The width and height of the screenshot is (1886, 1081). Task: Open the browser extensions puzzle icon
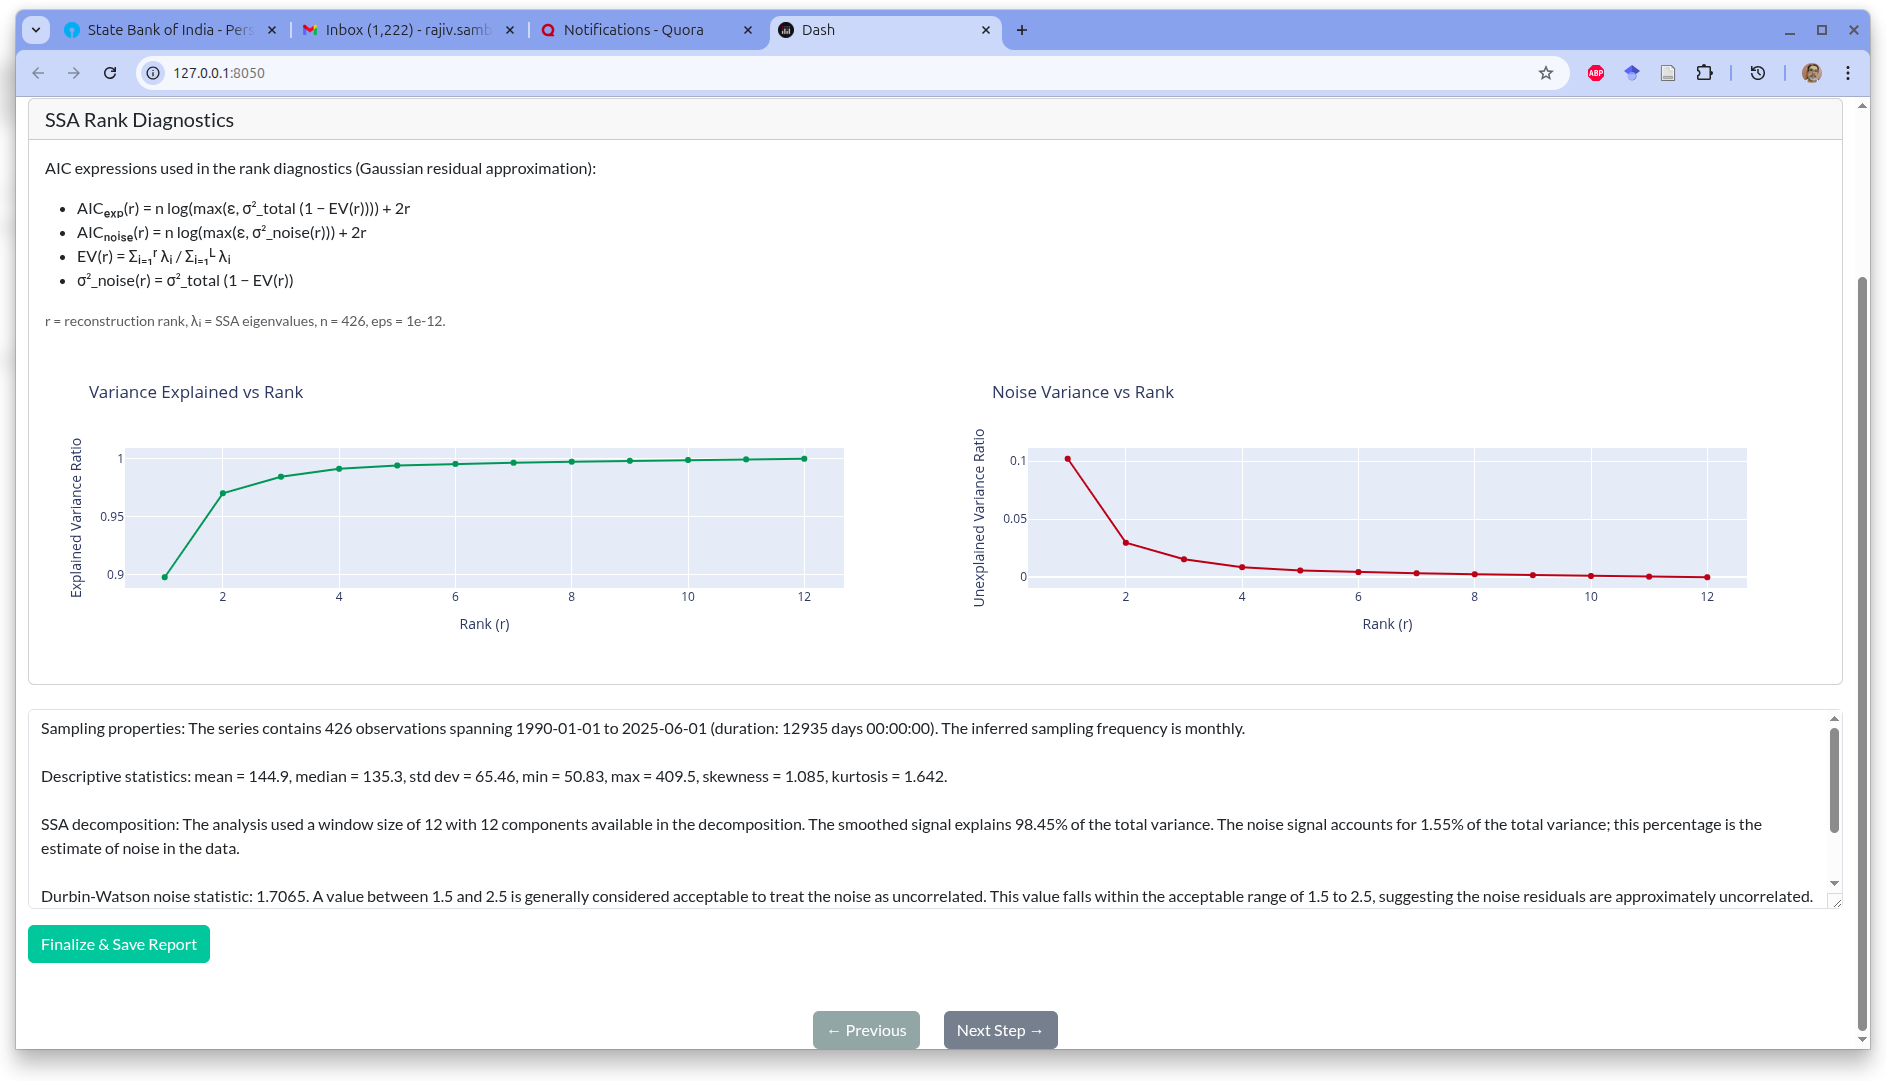1704,73
